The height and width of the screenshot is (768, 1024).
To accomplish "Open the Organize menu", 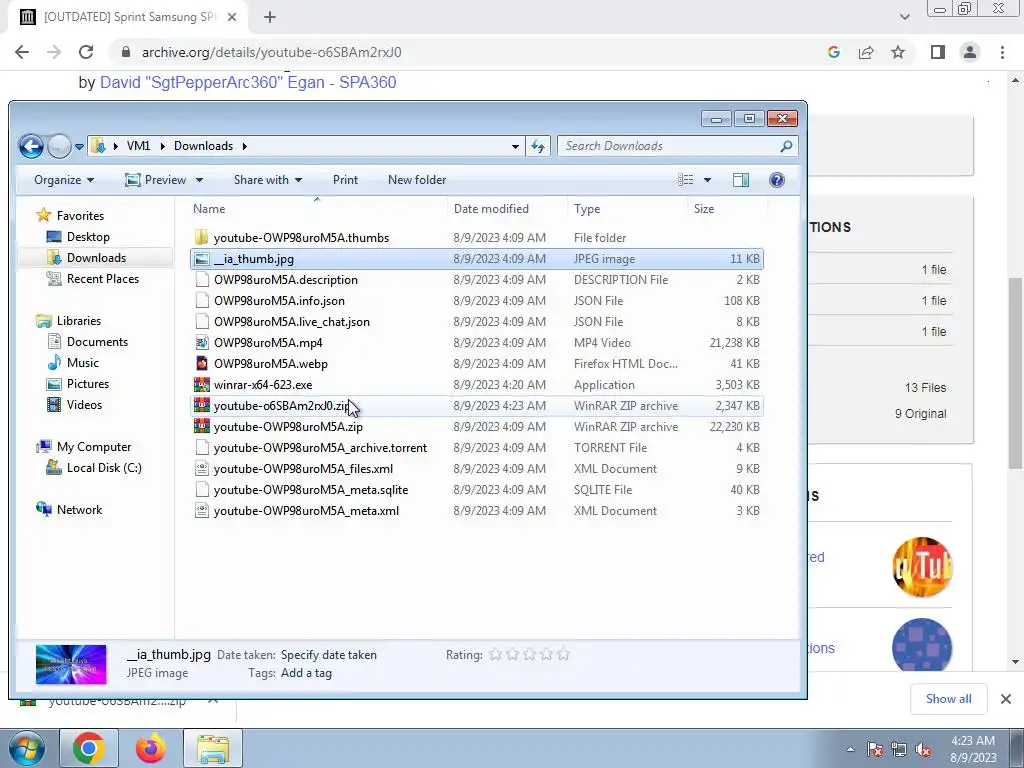I will pyautogui.click(x=64, y=180).
